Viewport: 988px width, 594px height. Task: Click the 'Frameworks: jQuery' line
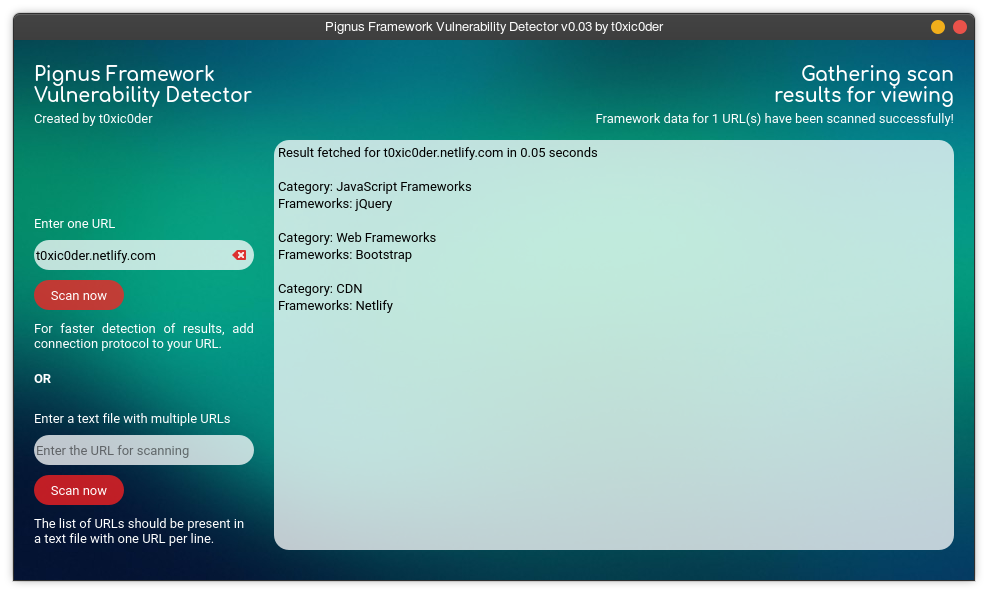[335, 203]
